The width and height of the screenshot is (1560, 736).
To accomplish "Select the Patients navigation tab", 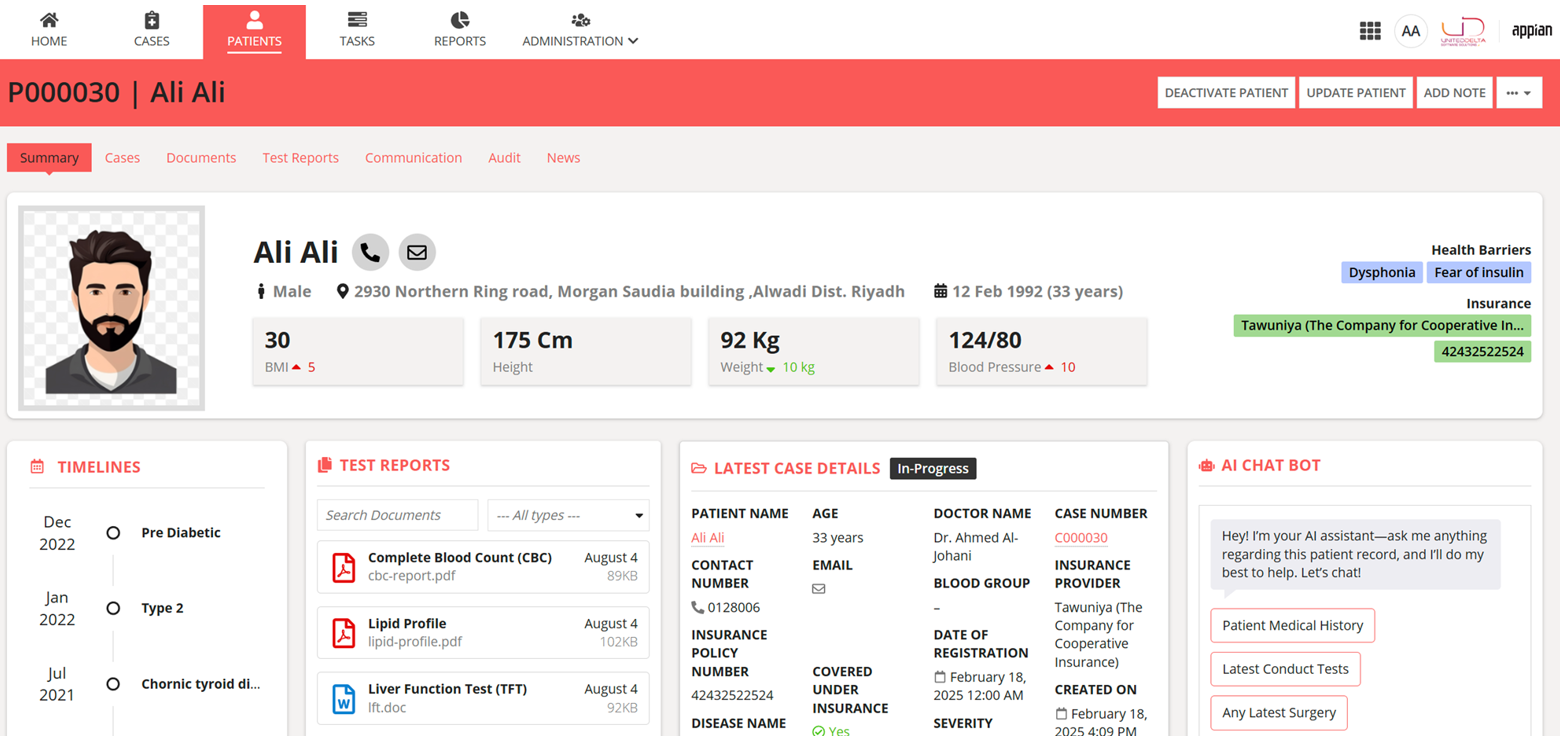I will click(254, 30).
